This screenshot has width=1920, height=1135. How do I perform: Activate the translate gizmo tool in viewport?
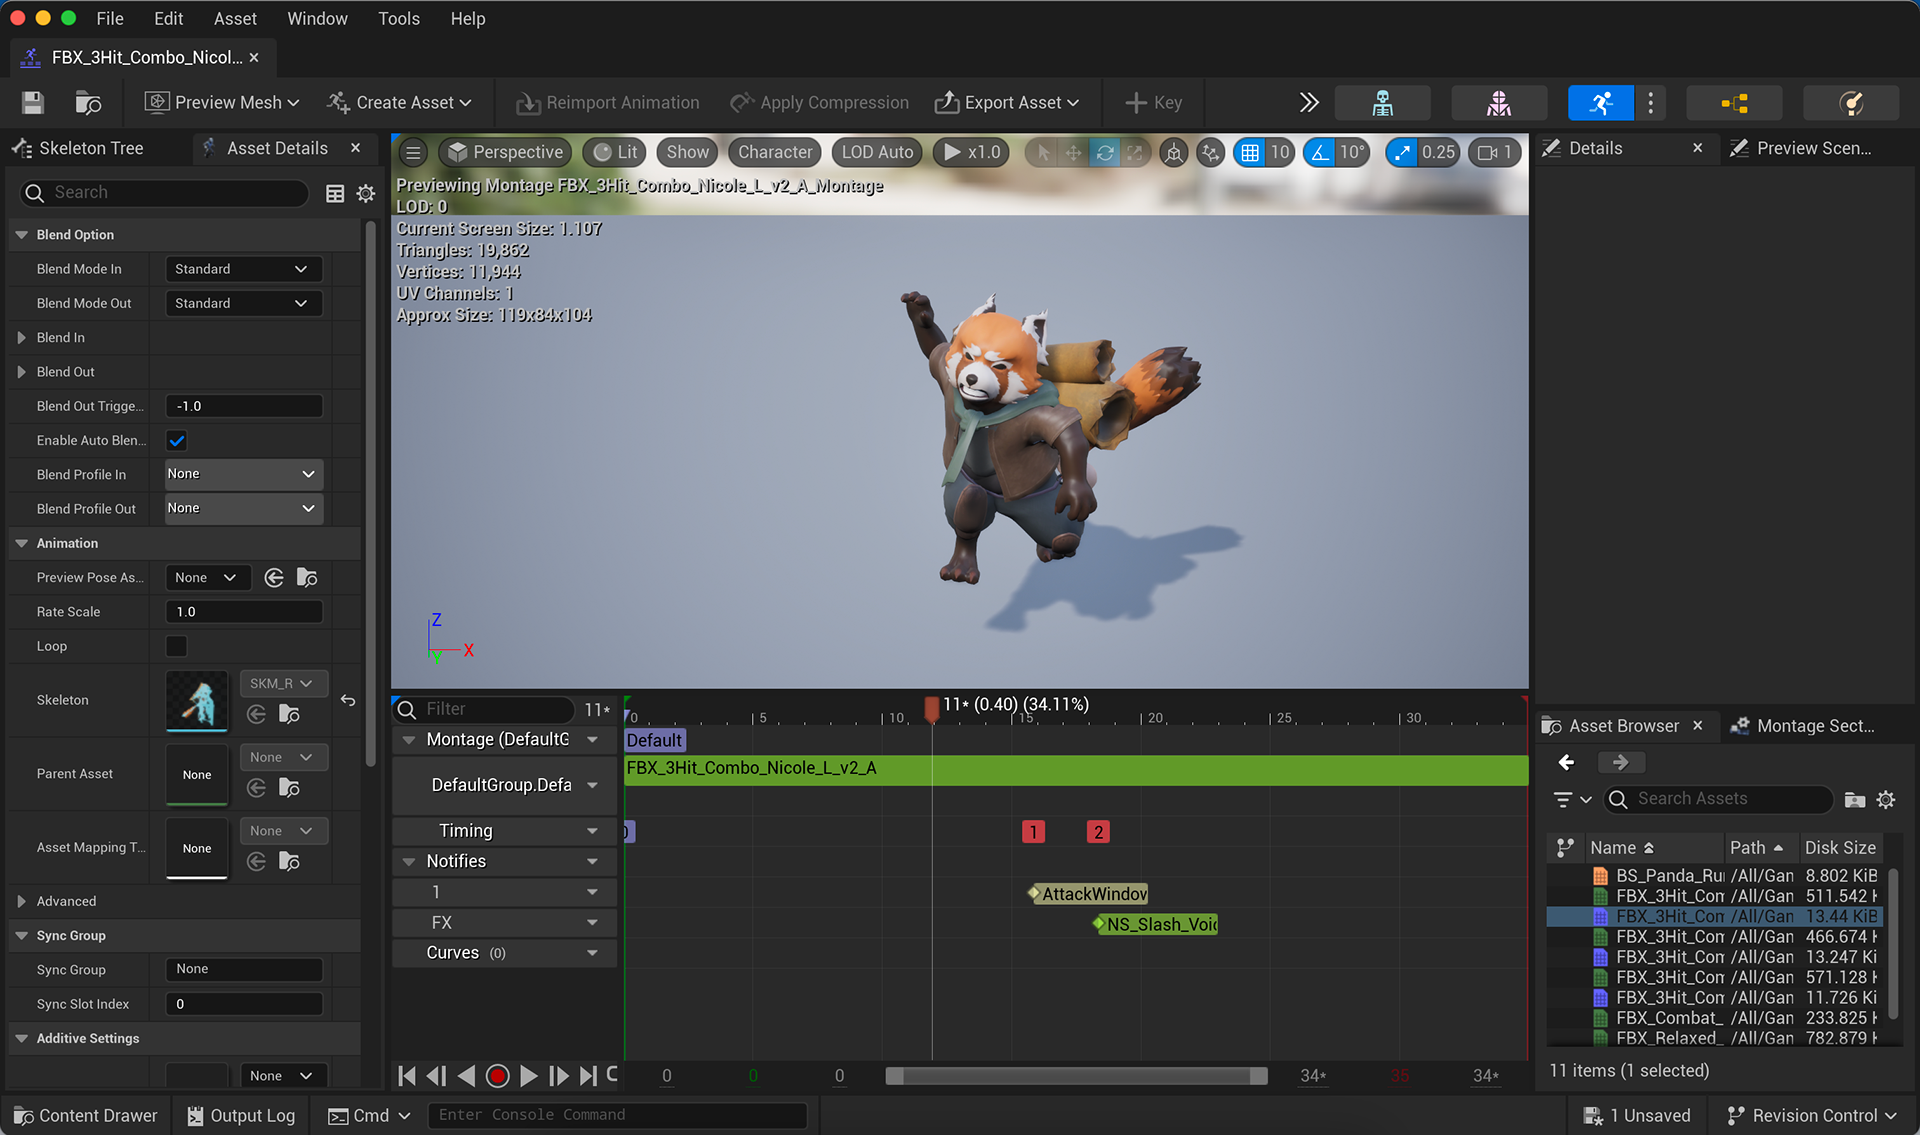pos(1073,152)
